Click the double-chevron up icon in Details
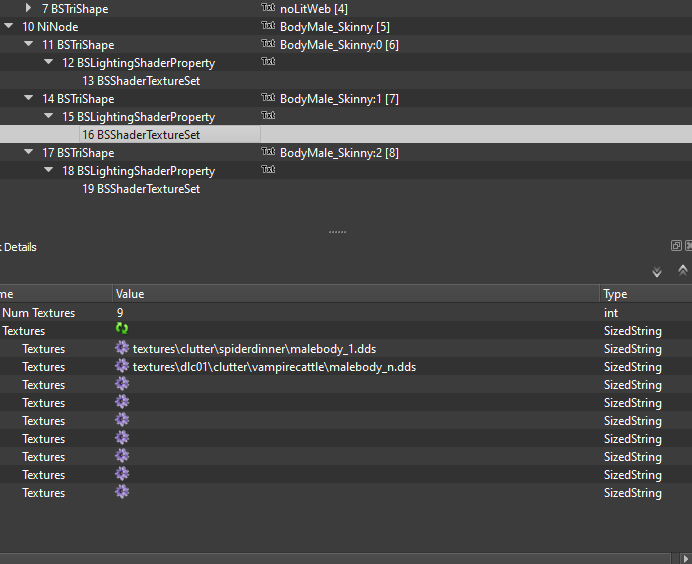The height and width of the screenshot is (564, 692). click(682, 270)
